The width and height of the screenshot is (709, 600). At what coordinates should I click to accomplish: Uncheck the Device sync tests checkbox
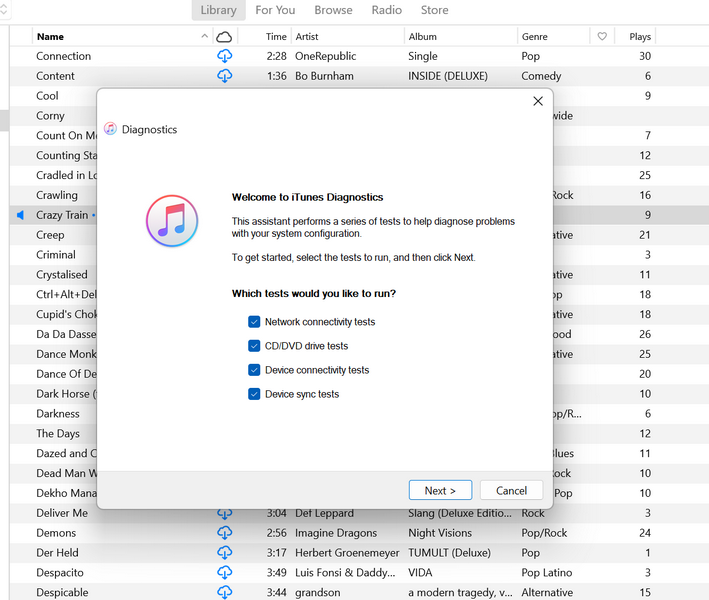coord(254,394)
